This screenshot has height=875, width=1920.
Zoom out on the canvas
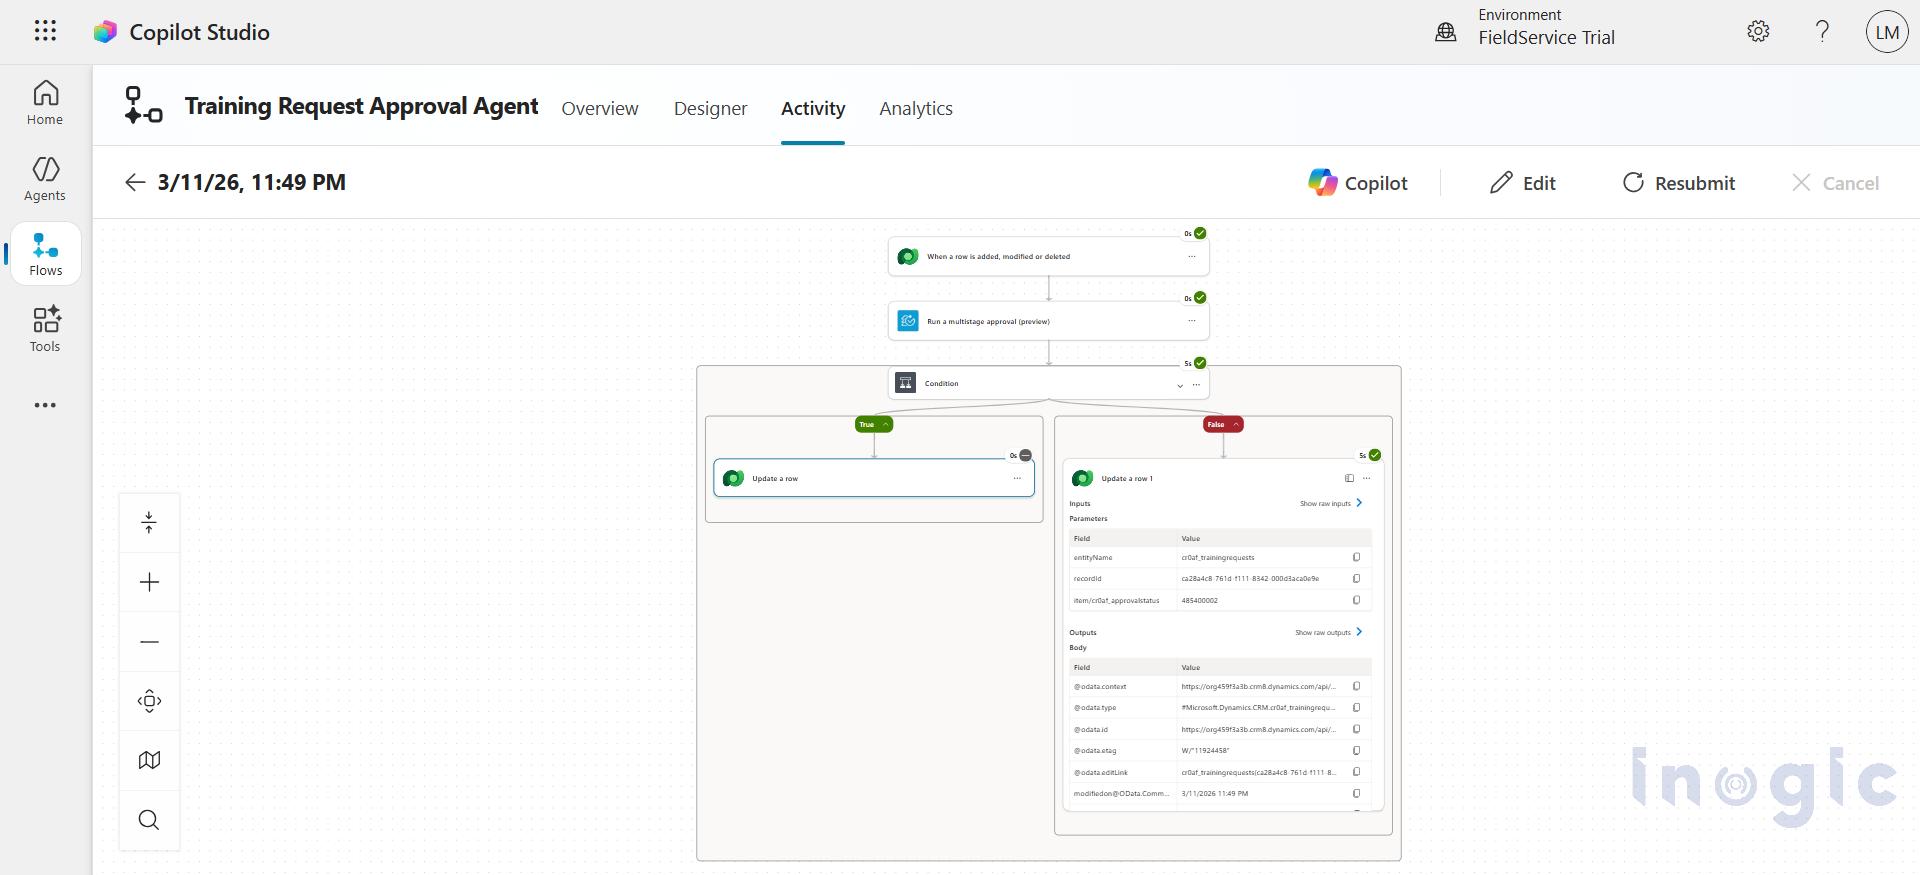click(x=149, y=642)
